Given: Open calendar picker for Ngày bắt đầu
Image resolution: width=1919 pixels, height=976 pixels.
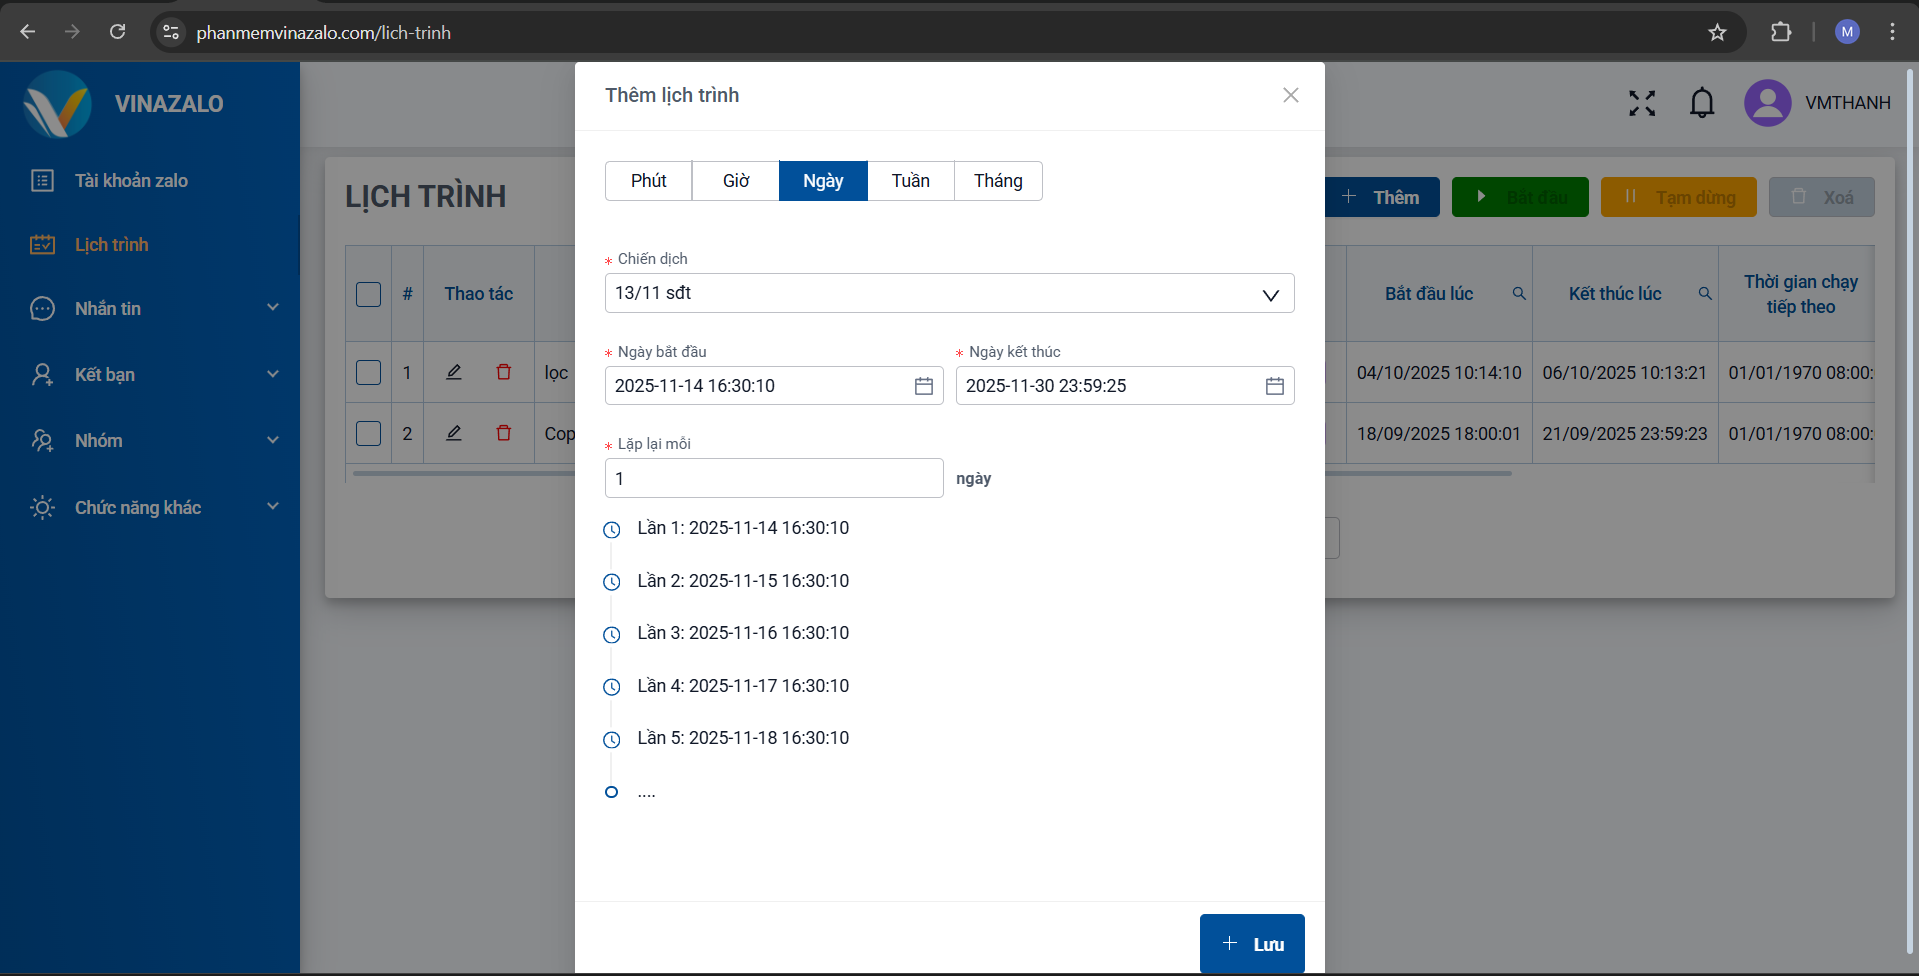Looking at the screenshot, I should 923,386.
